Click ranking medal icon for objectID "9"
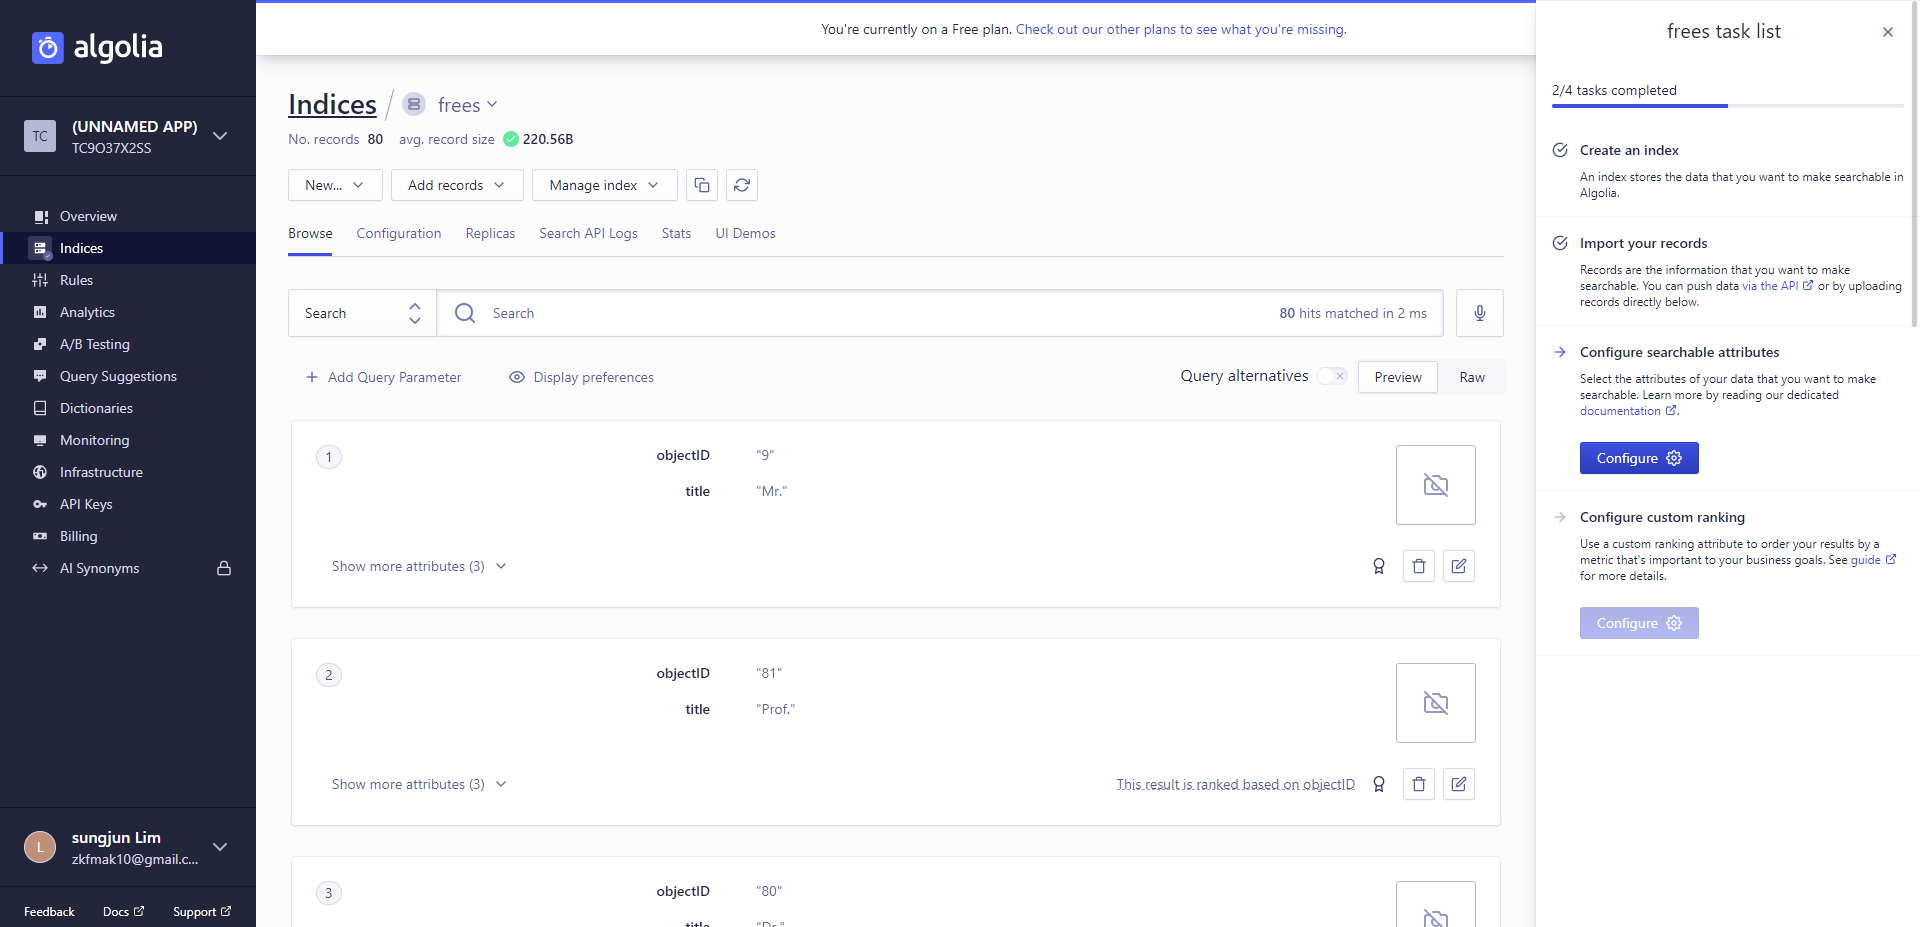 1379,566
